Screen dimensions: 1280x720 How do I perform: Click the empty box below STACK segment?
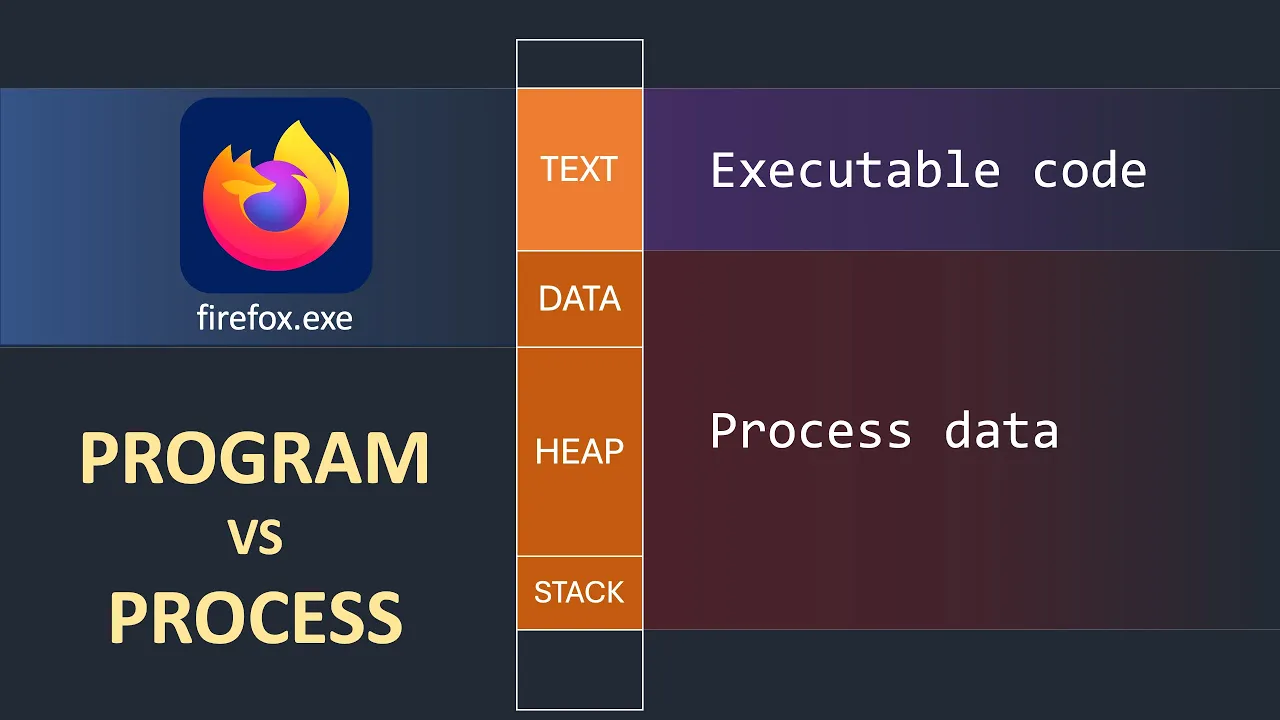coord(579,669)
